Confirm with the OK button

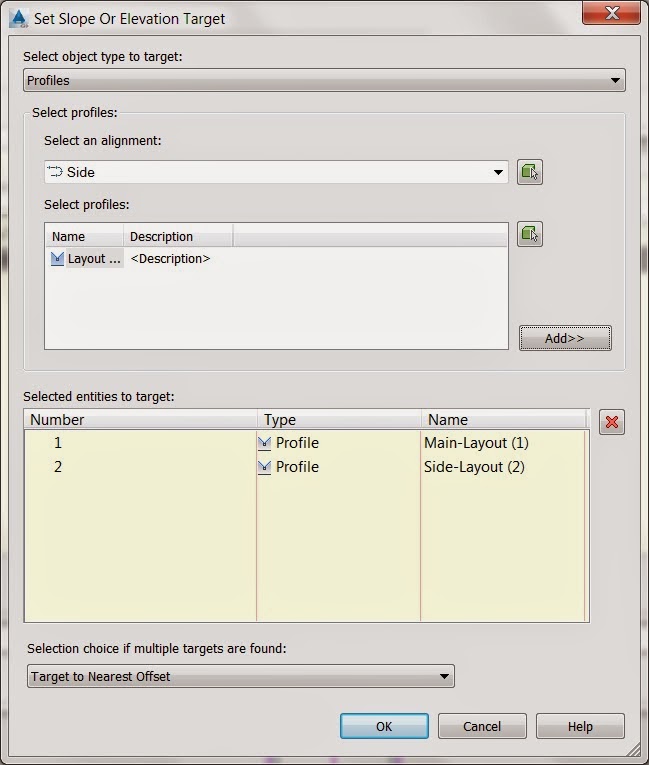[x=384, y=726]
